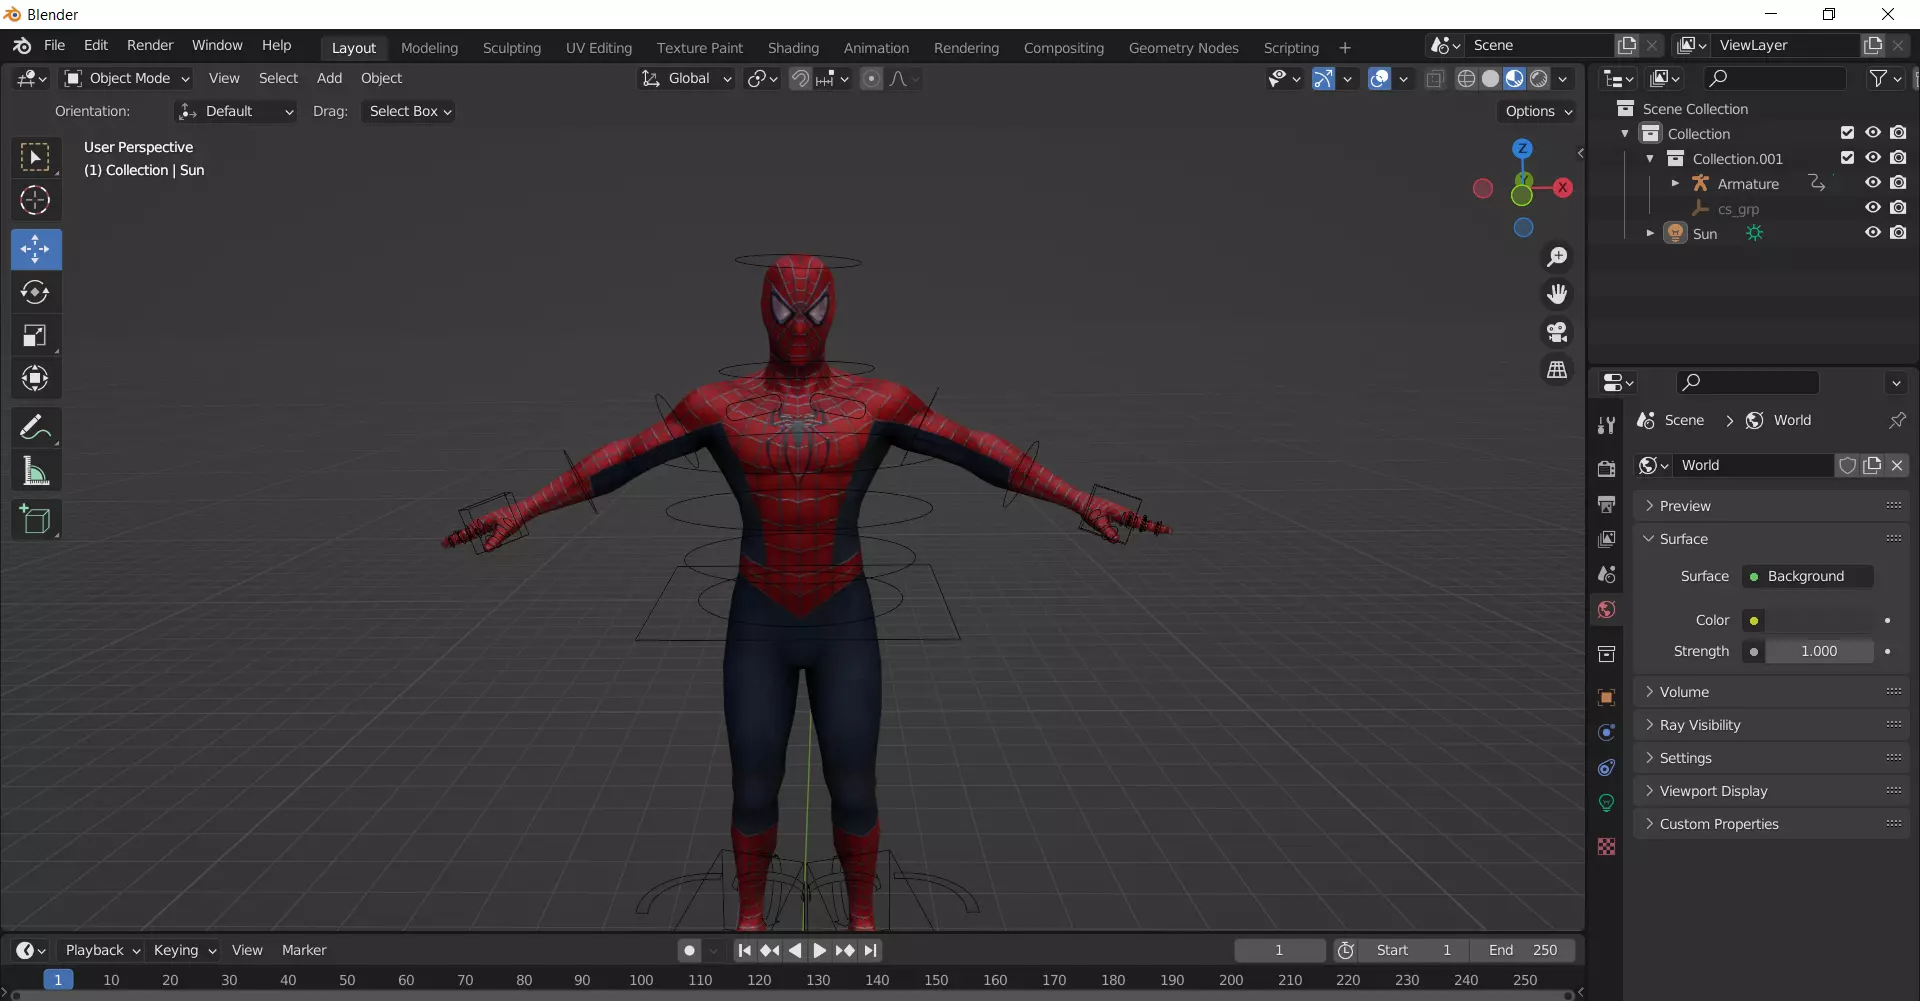
Task: Hide Armature in viewport via eye
Action: point(1873,183)
